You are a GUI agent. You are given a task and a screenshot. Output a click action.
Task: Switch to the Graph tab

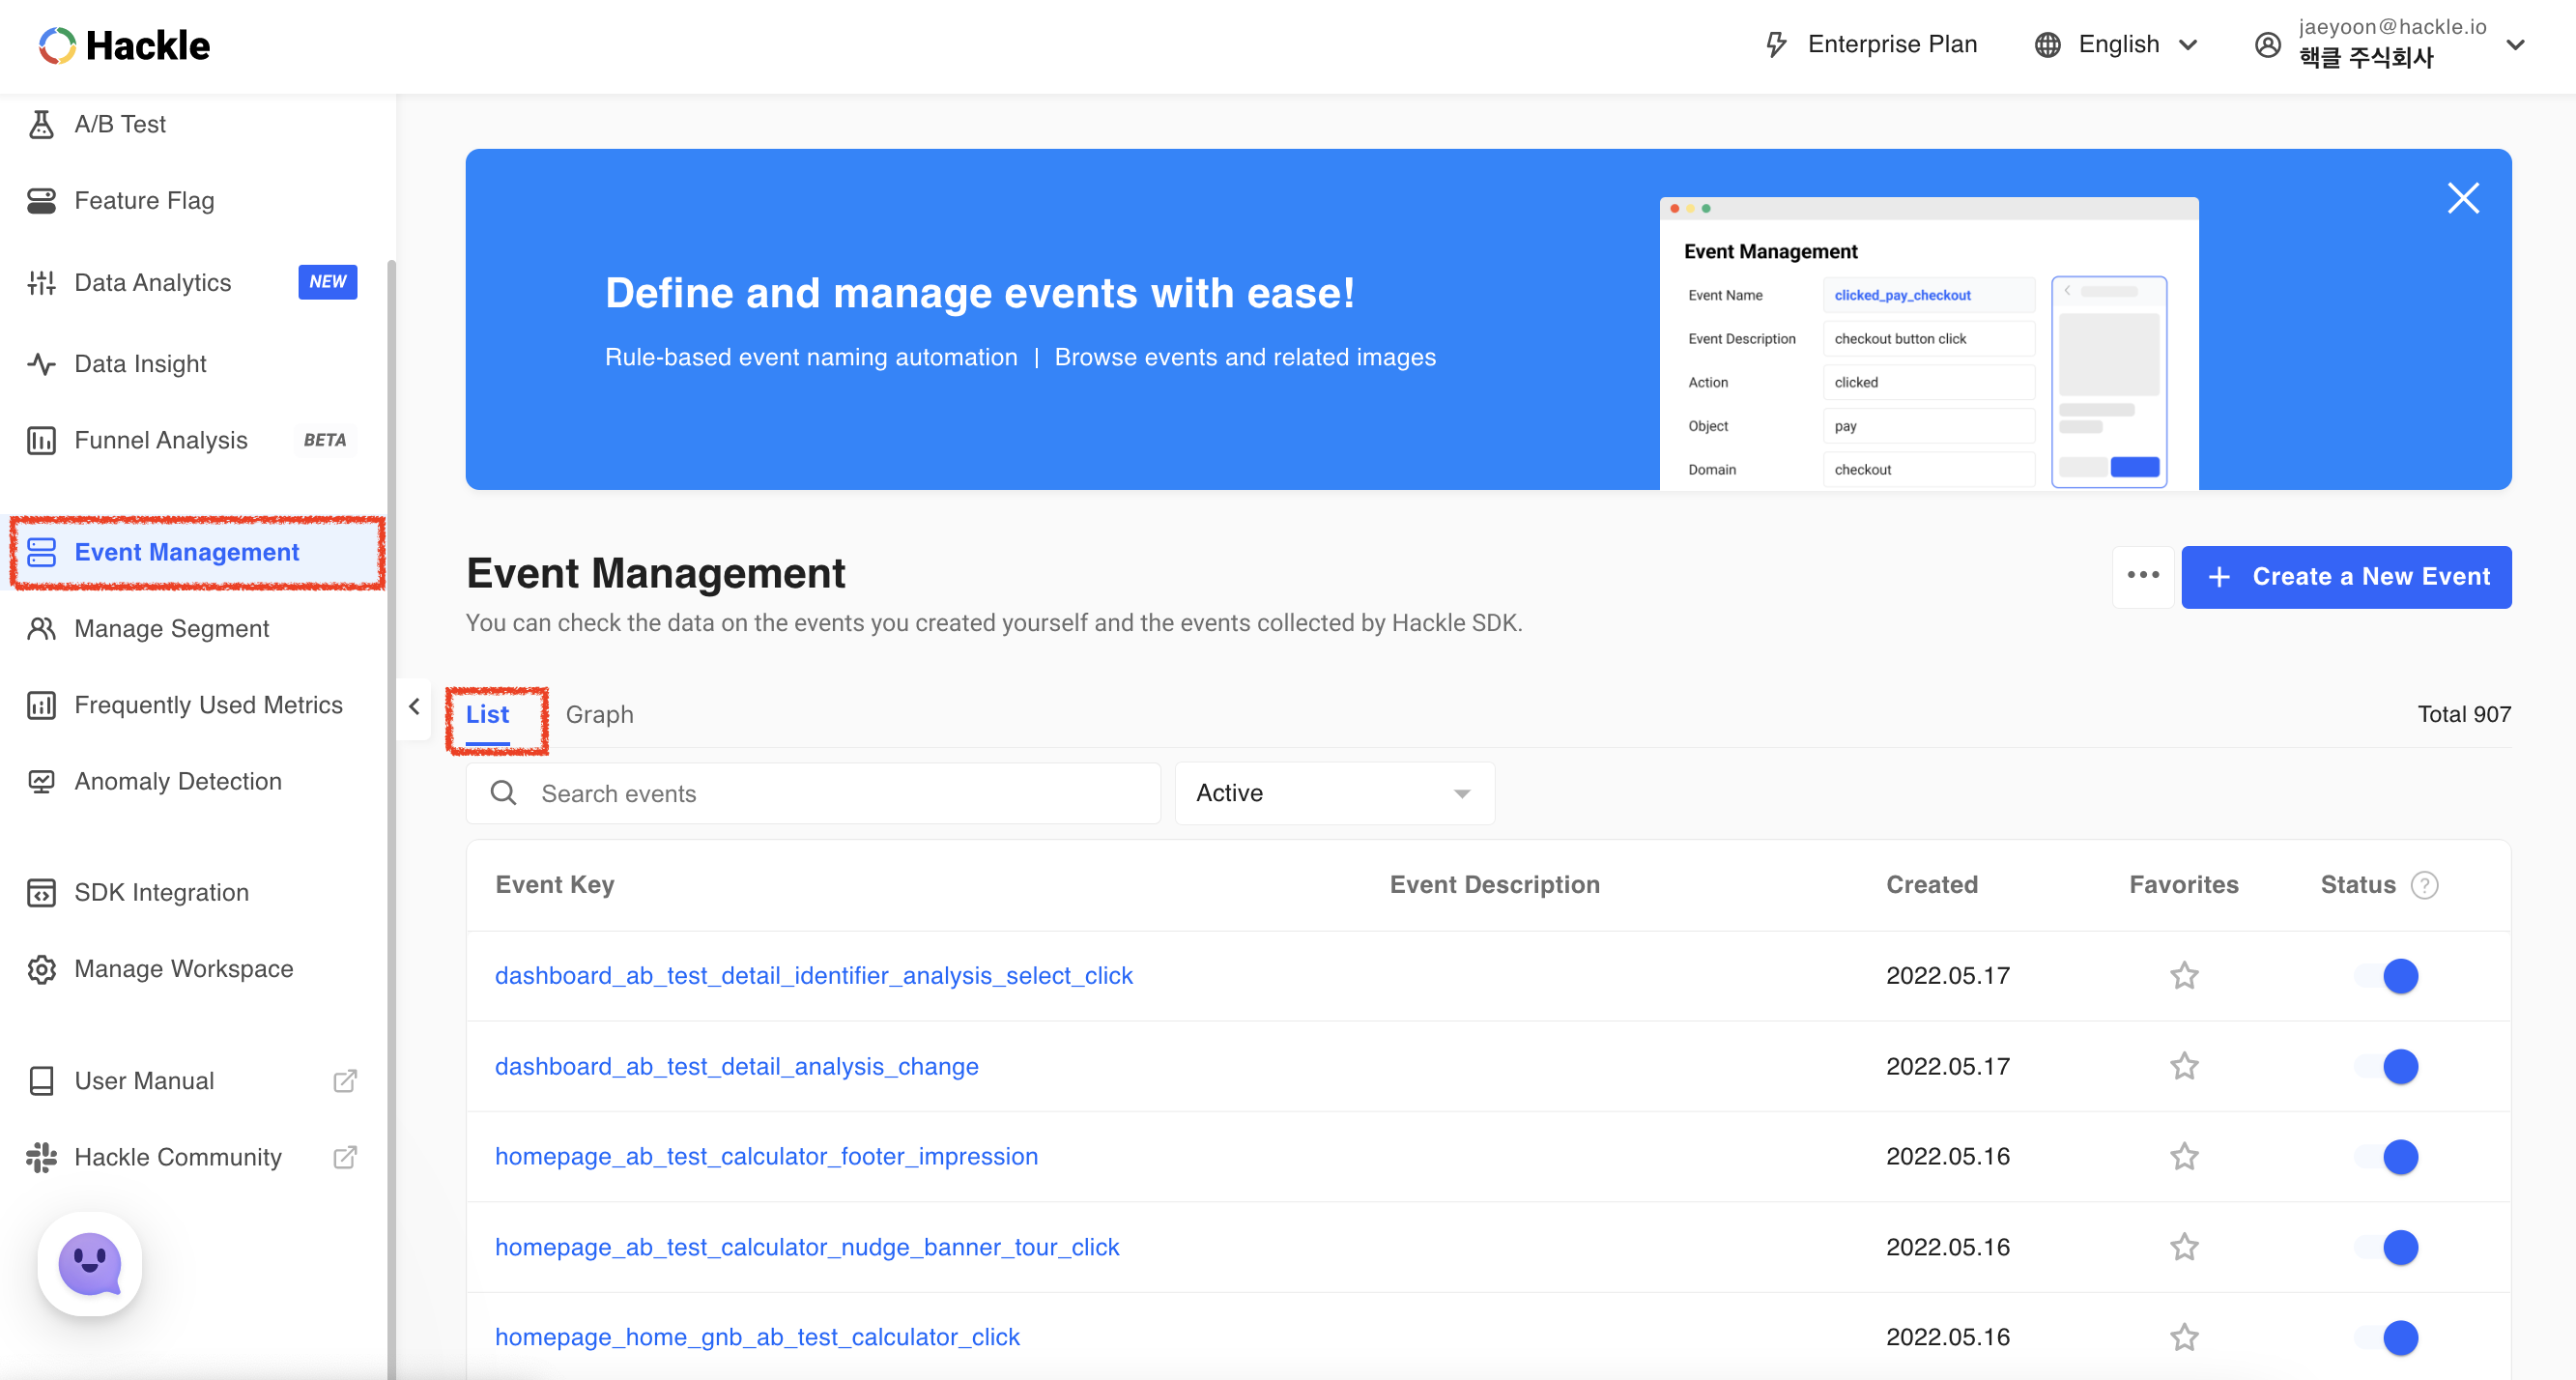pos(599,714)
